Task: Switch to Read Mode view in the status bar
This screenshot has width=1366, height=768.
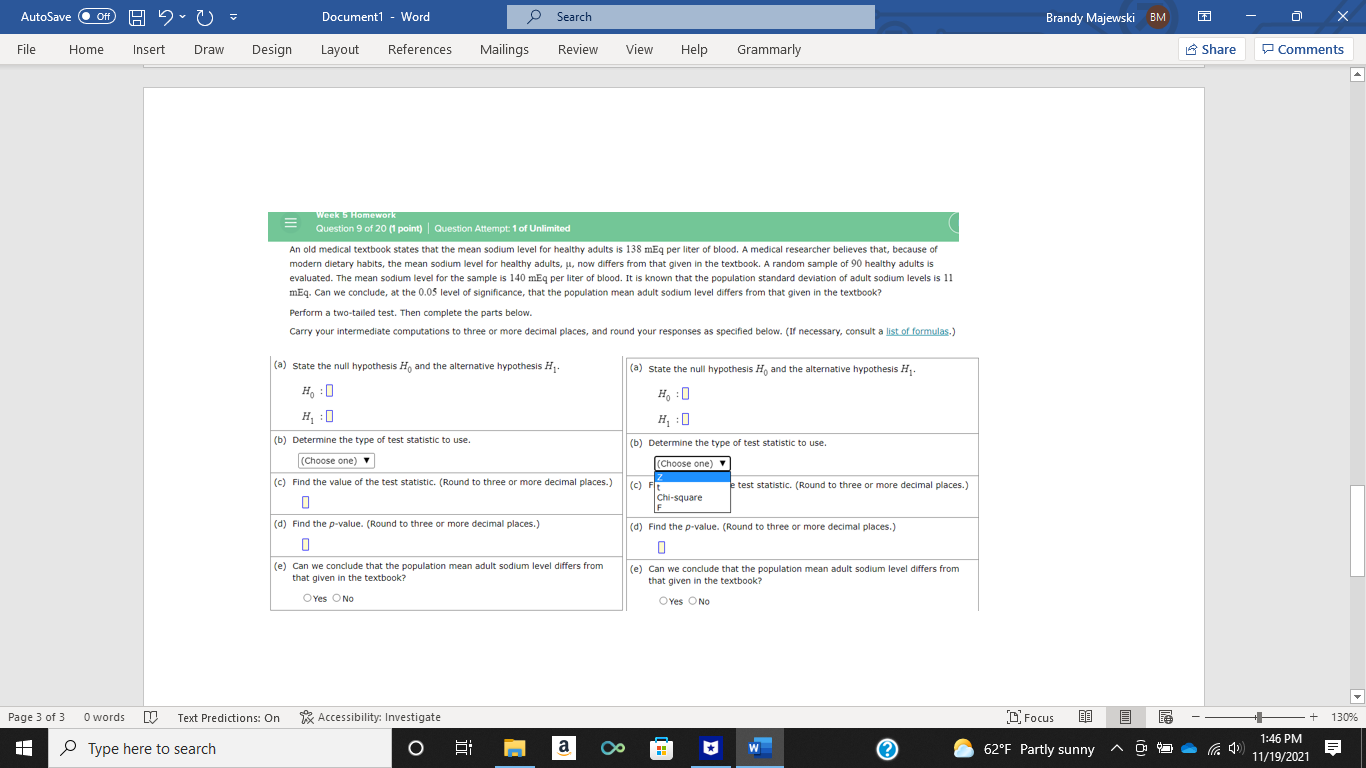Action: point(1085,717)
